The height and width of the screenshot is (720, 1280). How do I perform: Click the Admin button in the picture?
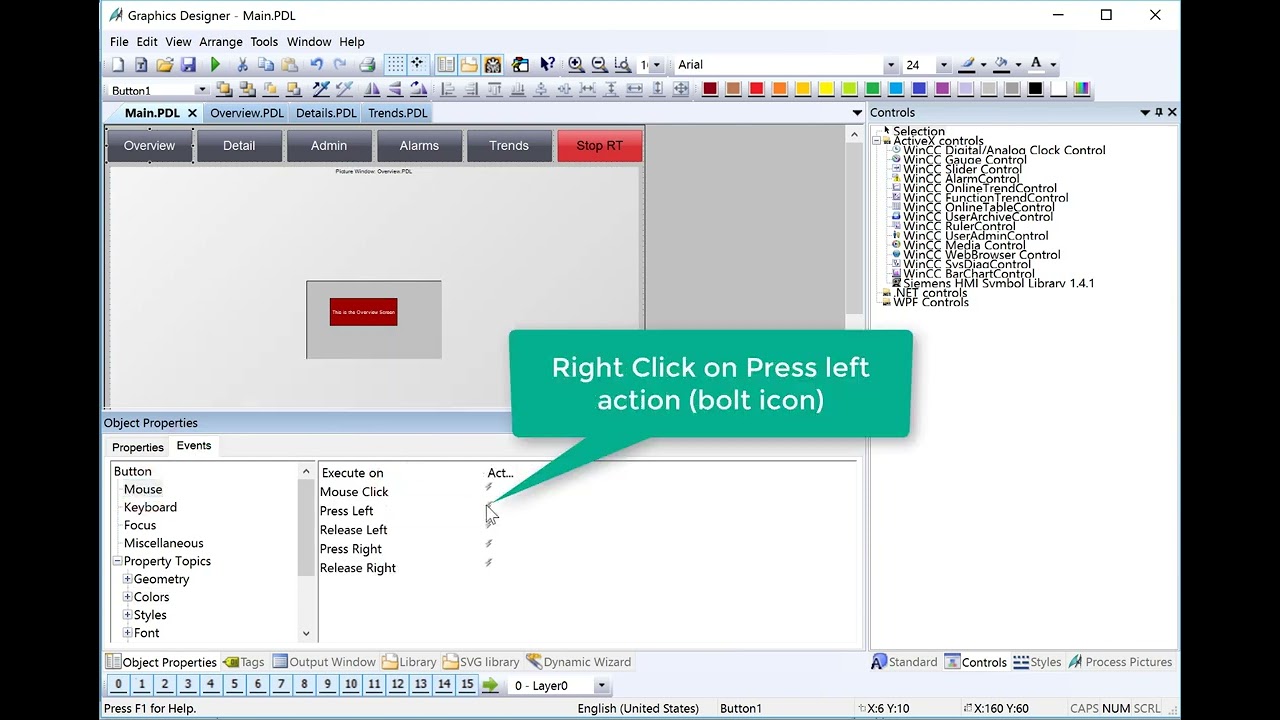point(329,146)
